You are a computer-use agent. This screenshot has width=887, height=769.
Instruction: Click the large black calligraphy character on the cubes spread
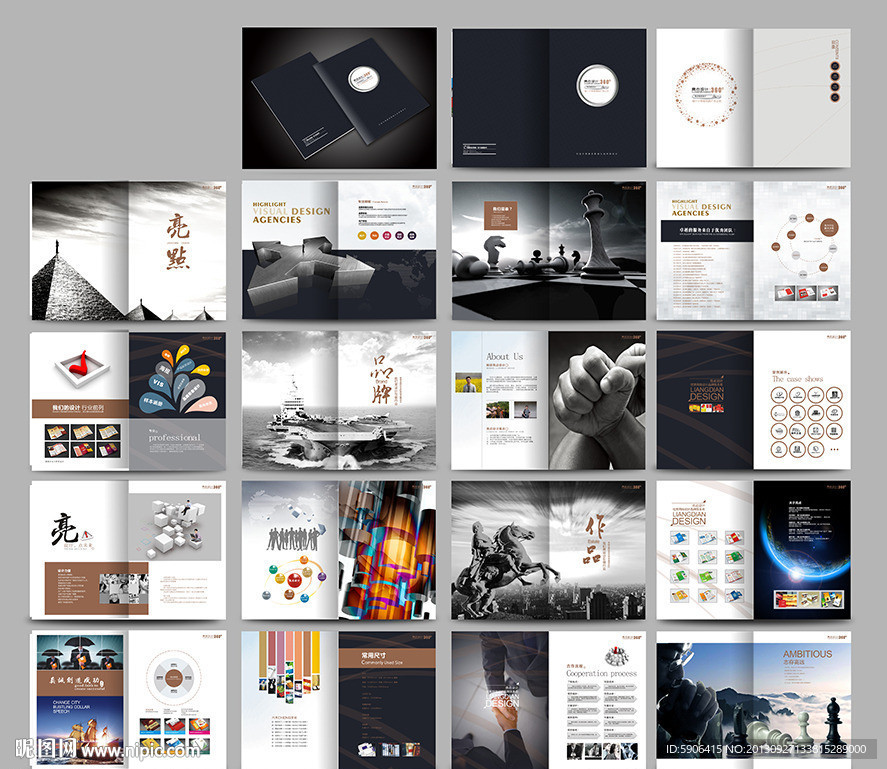[x=64, y=530]
